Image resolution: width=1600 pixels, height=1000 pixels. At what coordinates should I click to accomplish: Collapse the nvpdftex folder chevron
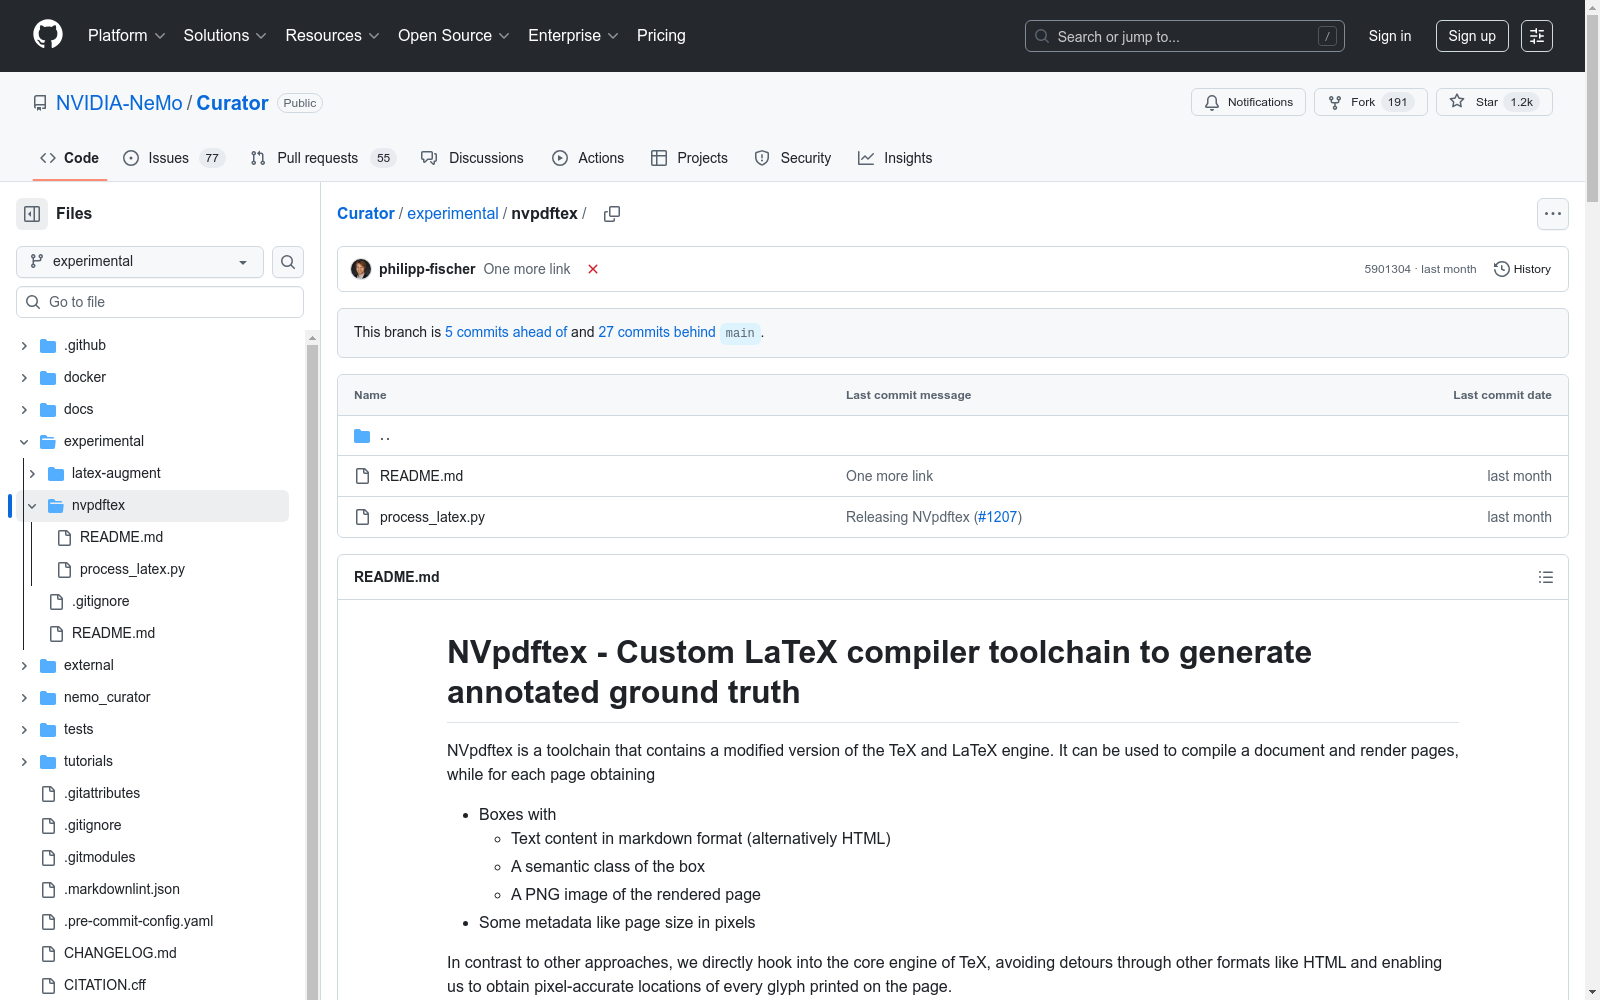coord(32,506)
